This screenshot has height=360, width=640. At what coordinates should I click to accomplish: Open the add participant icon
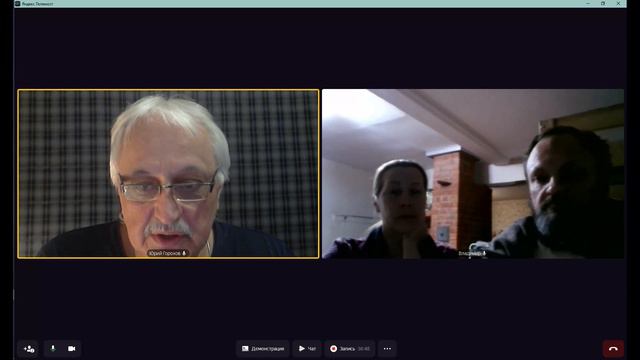pyautogui.click(x=29, y=349)
